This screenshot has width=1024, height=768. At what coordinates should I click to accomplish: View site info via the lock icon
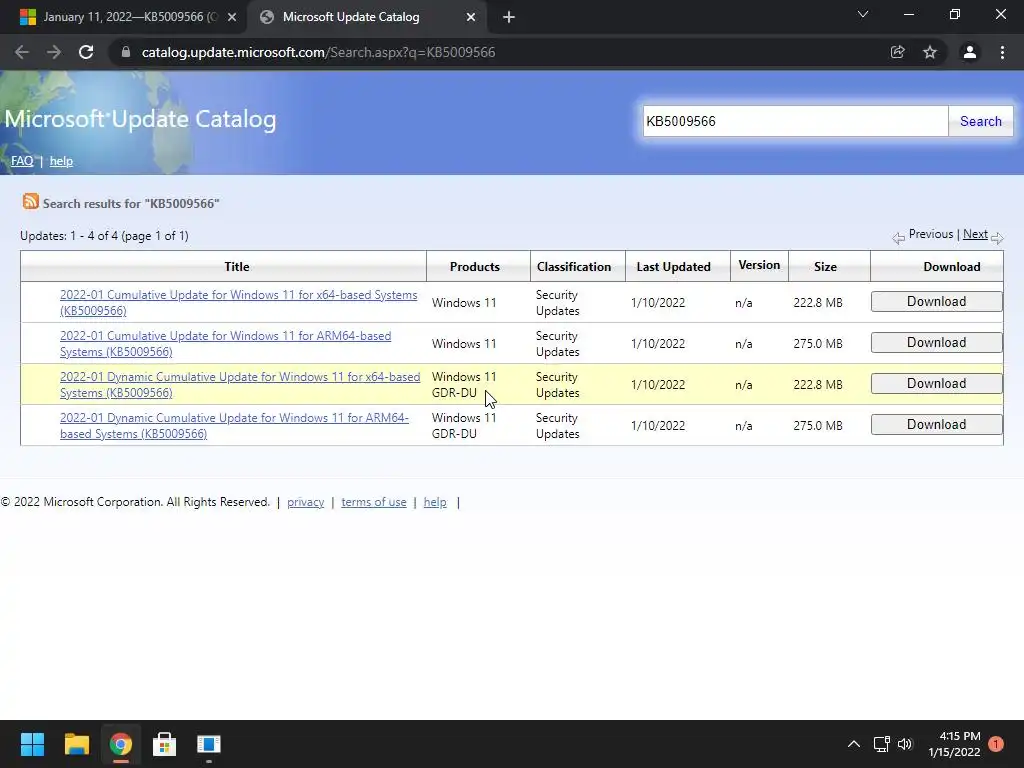126,52
